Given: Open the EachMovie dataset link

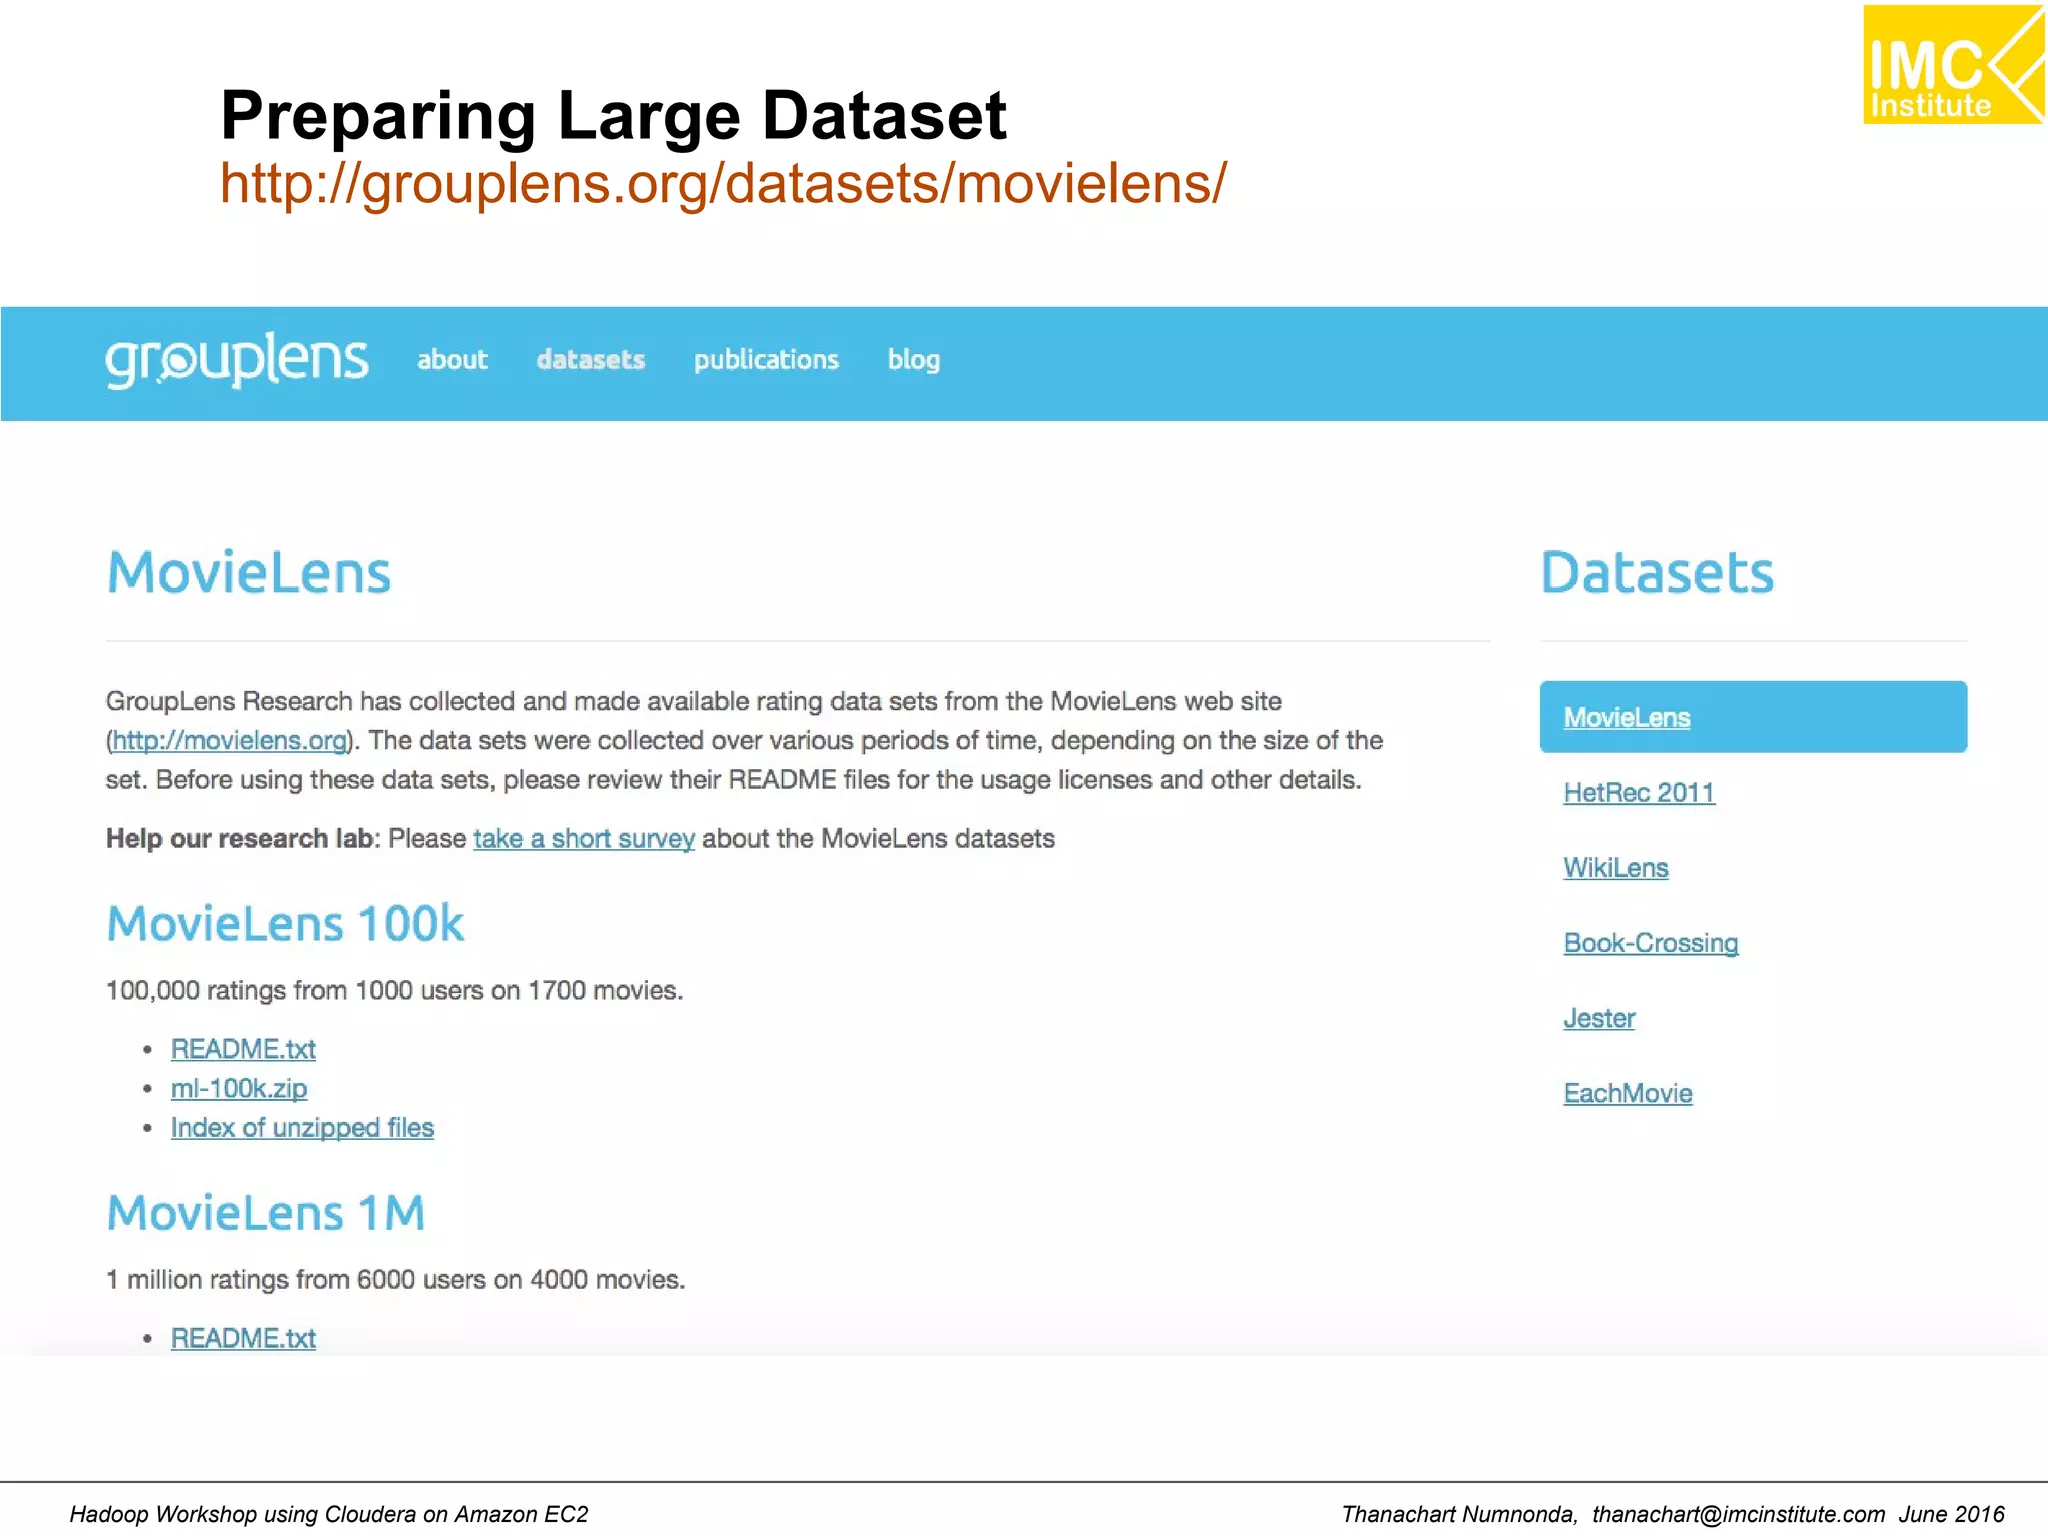Looking at the screenshot, I should [x=1628, y=1093].
